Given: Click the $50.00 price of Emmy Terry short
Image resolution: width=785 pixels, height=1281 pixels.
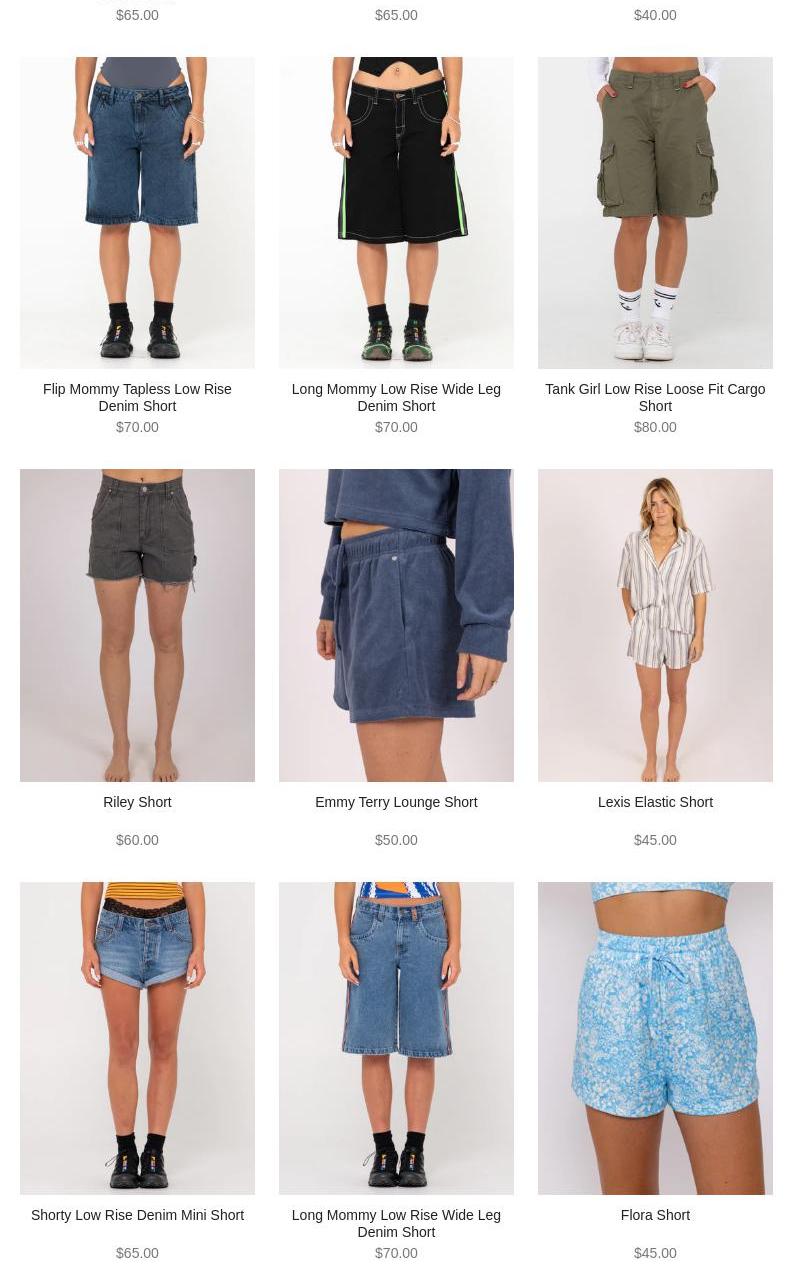Looking at the screenshot, I should click(396, 840).
